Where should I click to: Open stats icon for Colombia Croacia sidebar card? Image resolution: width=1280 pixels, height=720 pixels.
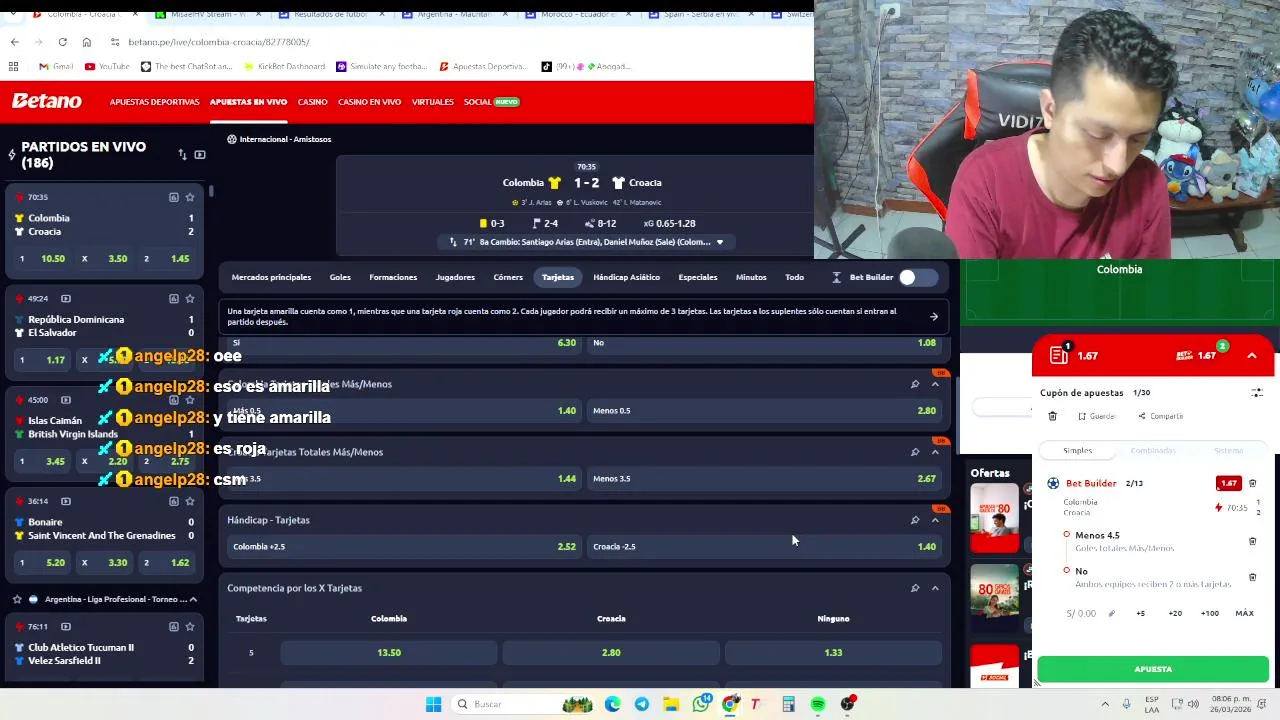[x=173, y=197]
